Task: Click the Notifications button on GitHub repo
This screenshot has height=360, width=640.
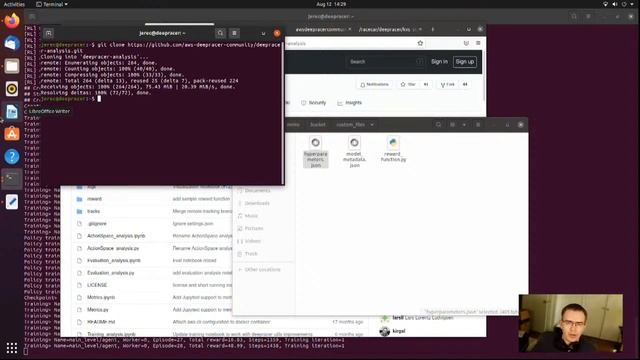Action: pos(374,84)
